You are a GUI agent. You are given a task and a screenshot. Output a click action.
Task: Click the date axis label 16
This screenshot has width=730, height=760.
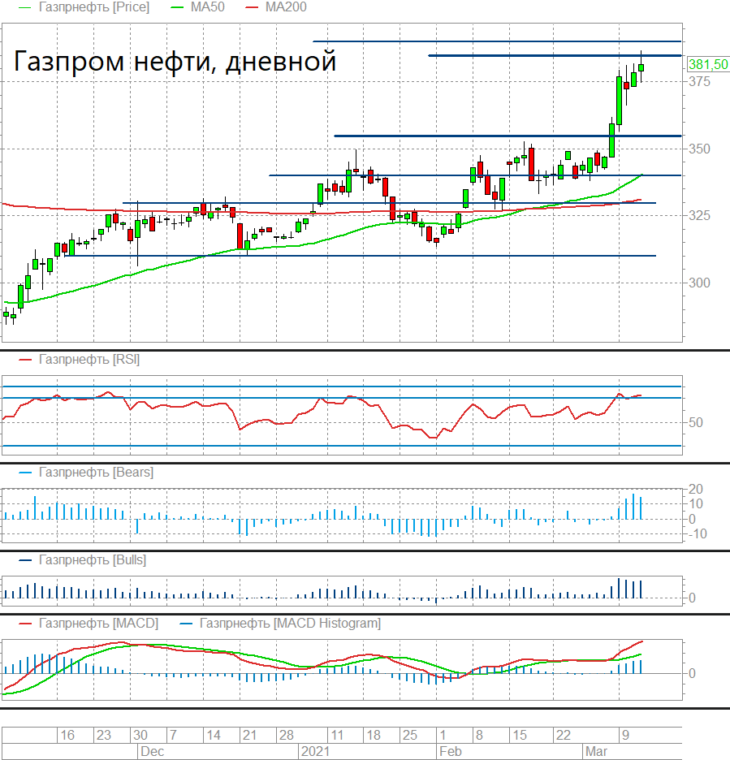67,735
